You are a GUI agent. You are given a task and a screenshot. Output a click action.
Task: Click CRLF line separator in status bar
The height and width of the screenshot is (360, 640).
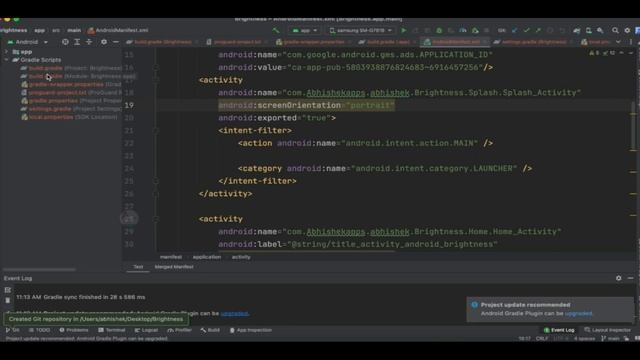coord(542,339)
